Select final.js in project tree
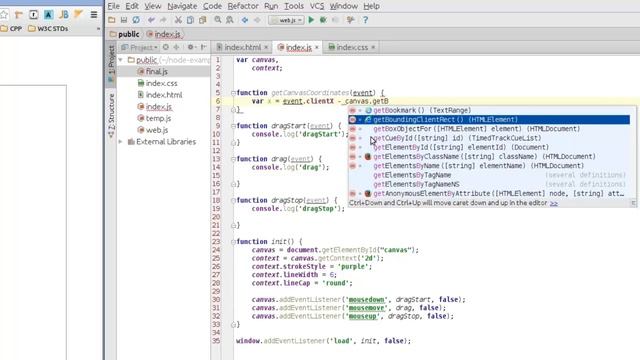Viewport: 640px width, 360px height. pyautogui.click(x=157, y=71)
